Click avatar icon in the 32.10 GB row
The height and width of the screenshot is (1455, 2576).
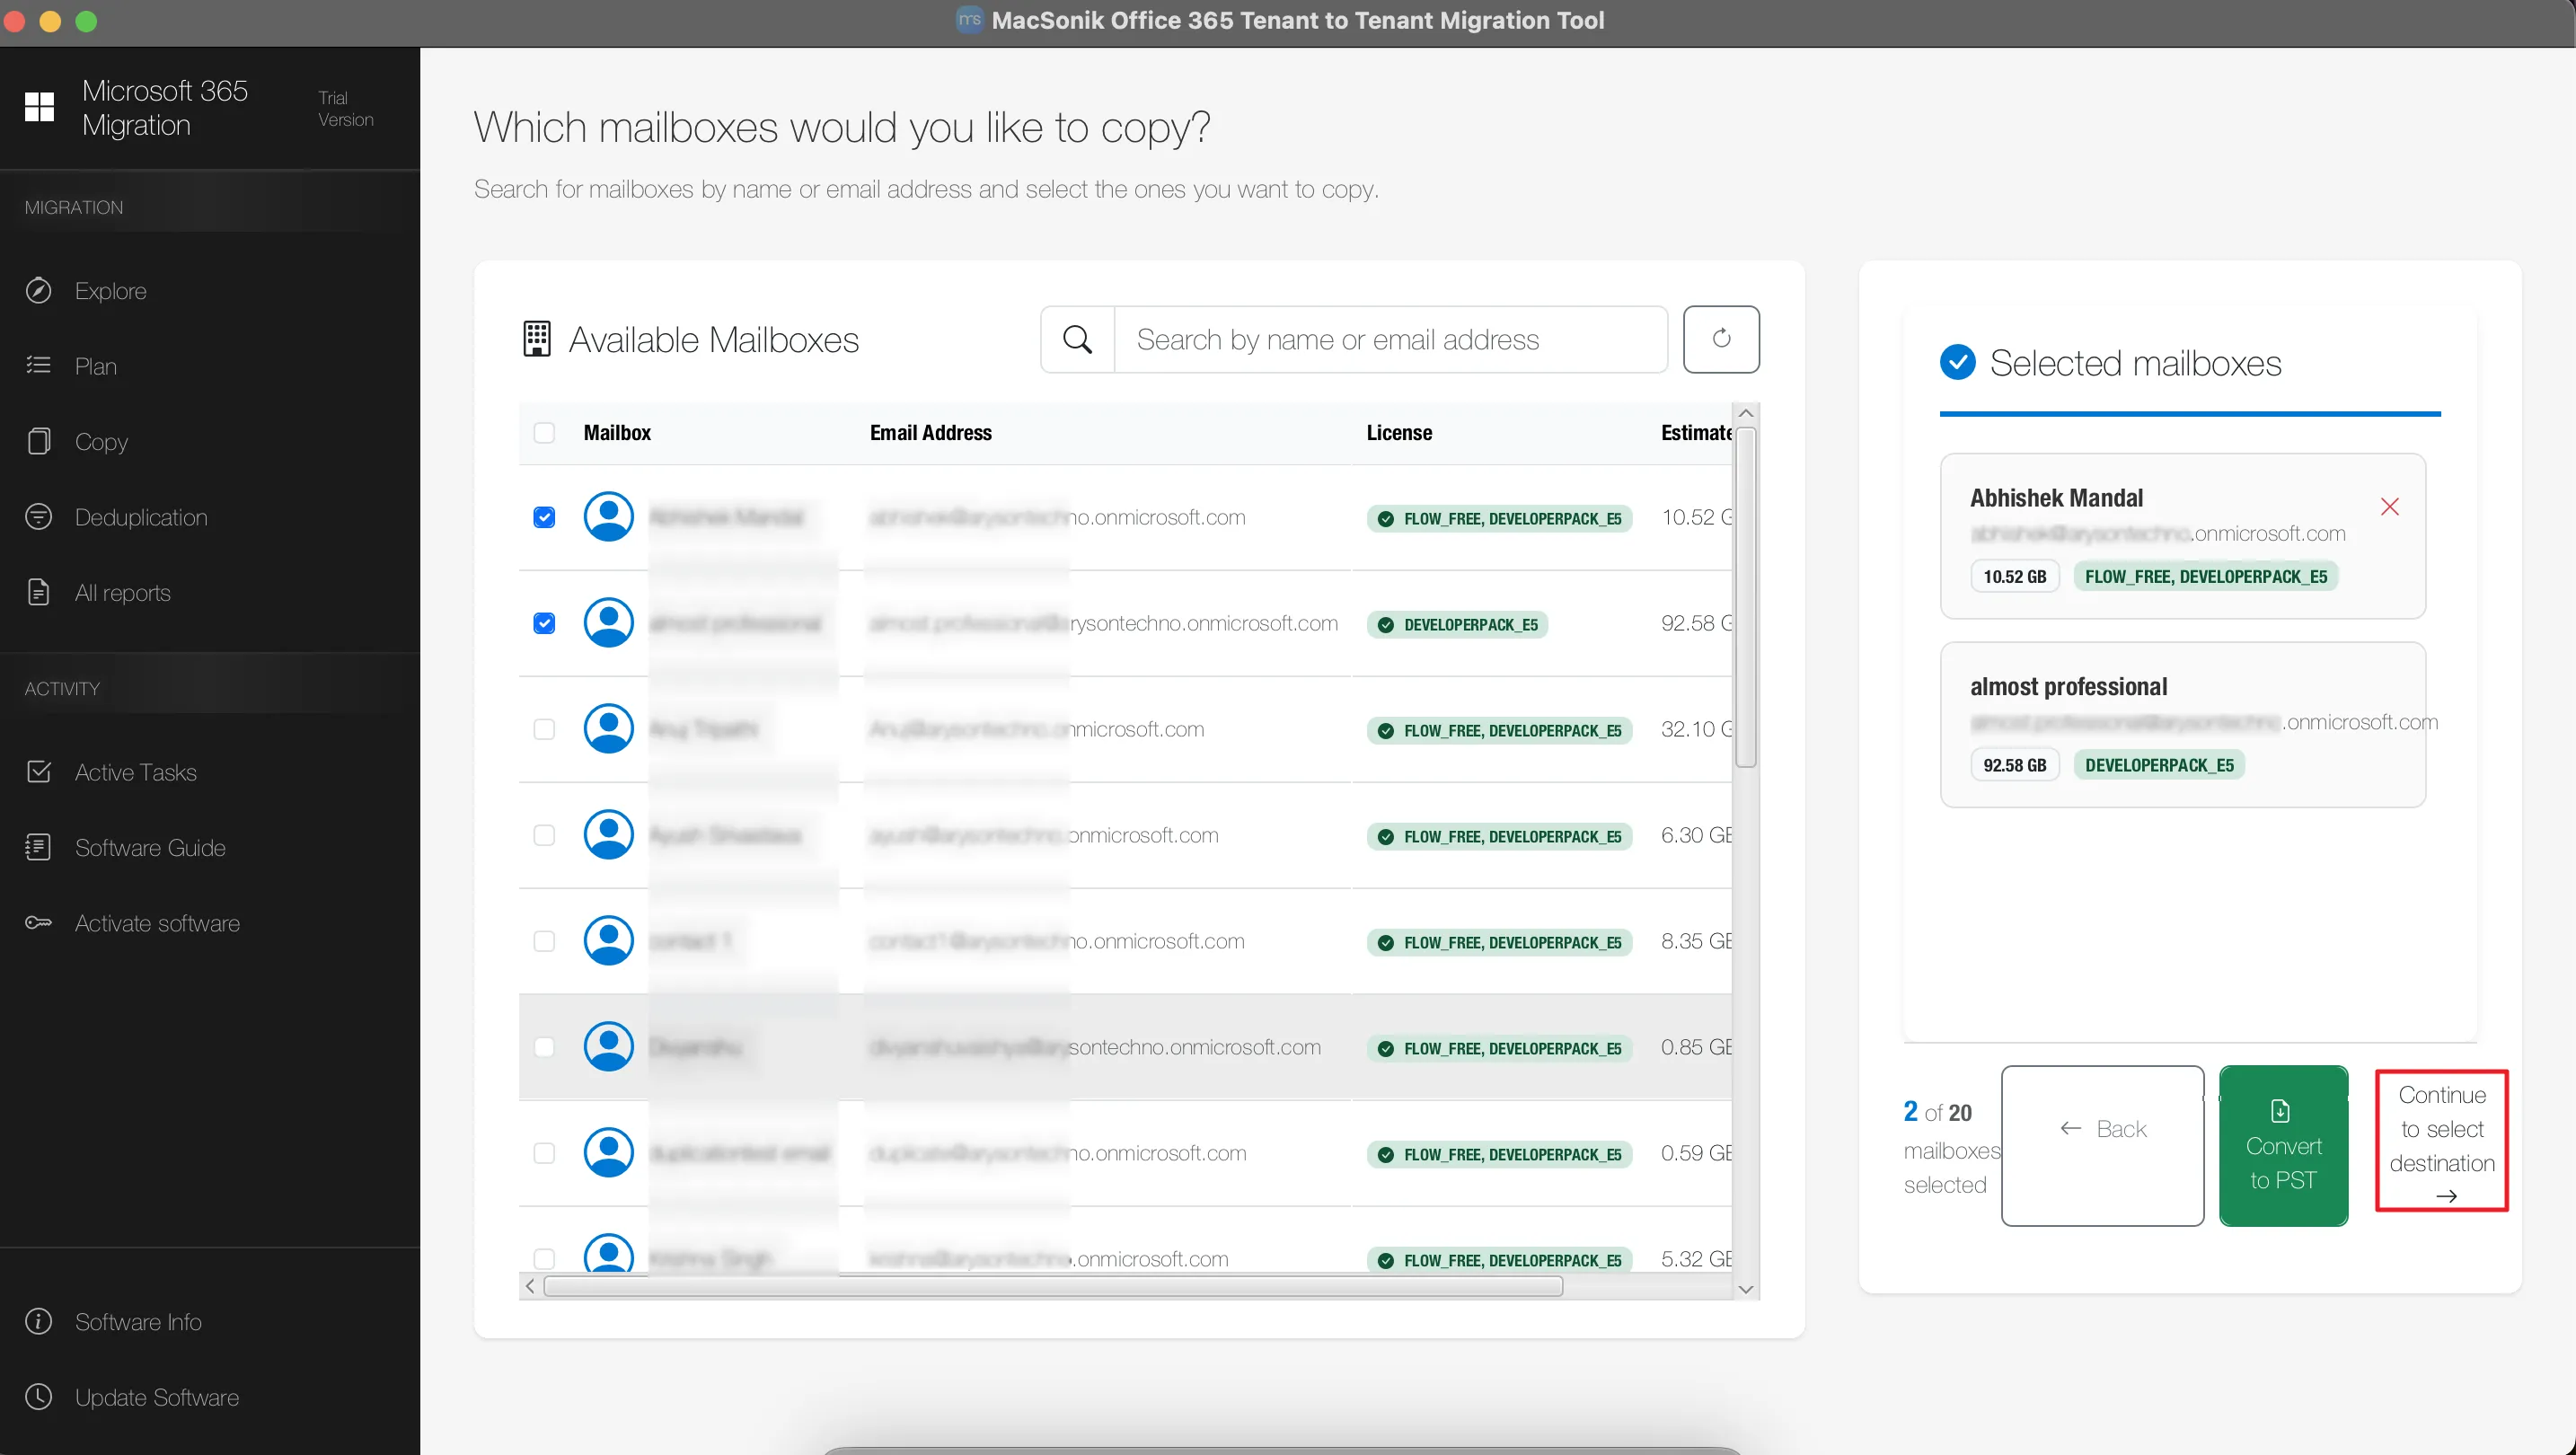pos(609,729)
